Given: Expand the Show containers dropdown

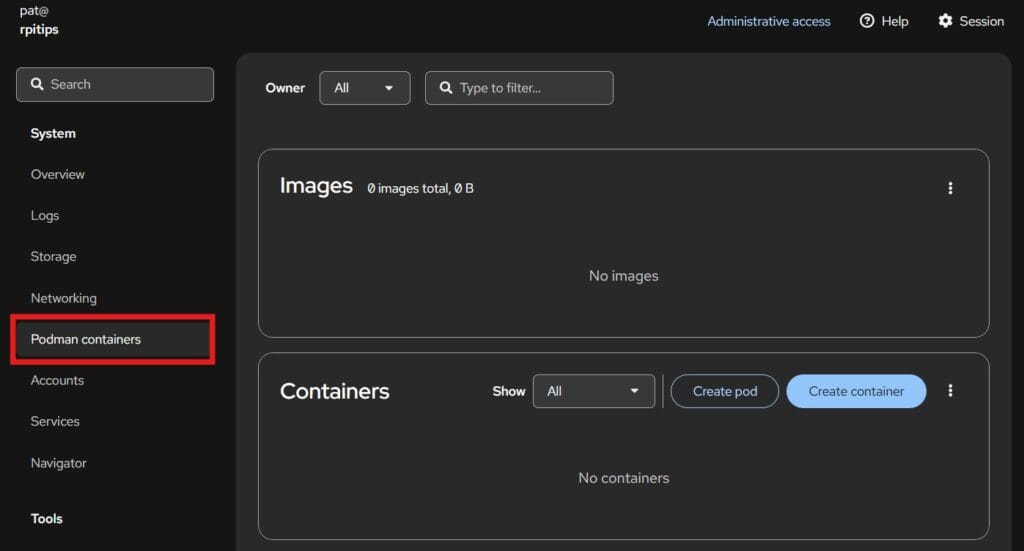Looking at the screenshot, I should point(593,391).
